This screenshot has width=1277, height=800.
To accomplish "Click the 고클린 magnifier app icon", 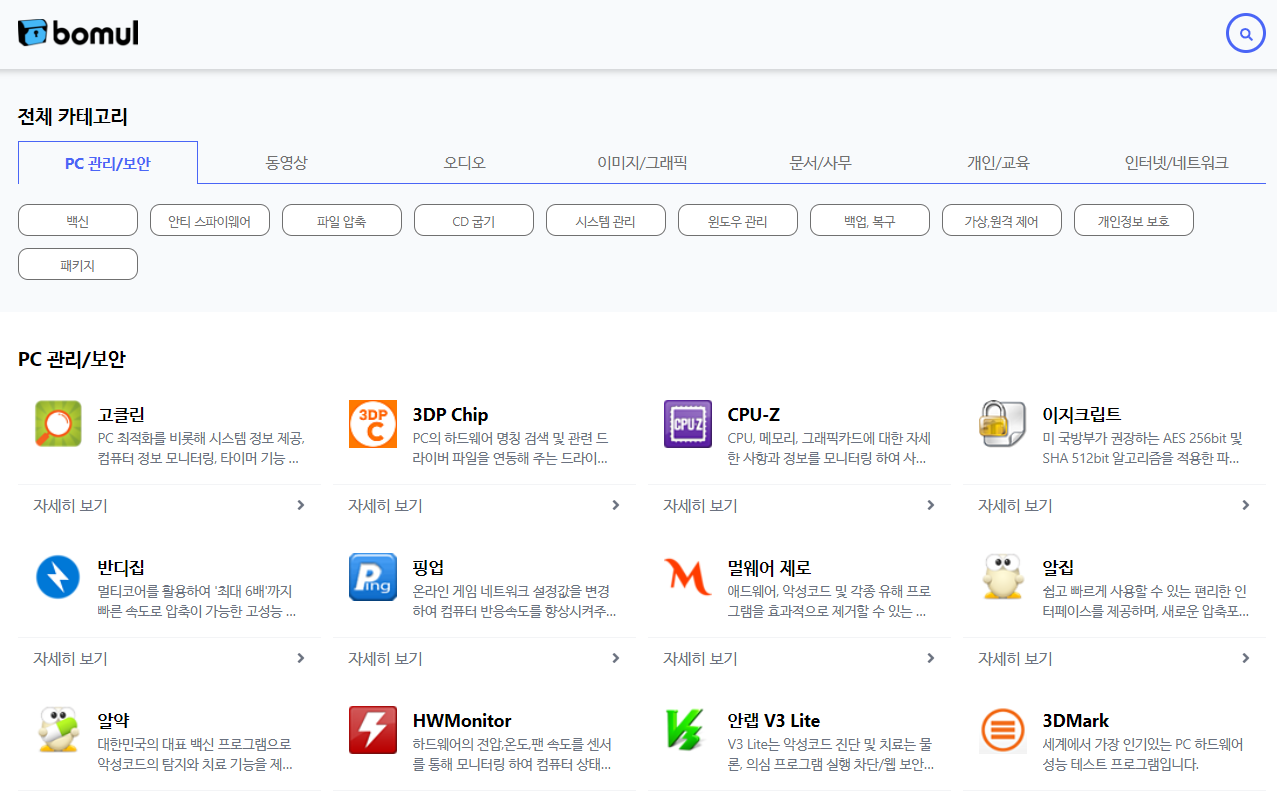I will [x=58, y=424].
